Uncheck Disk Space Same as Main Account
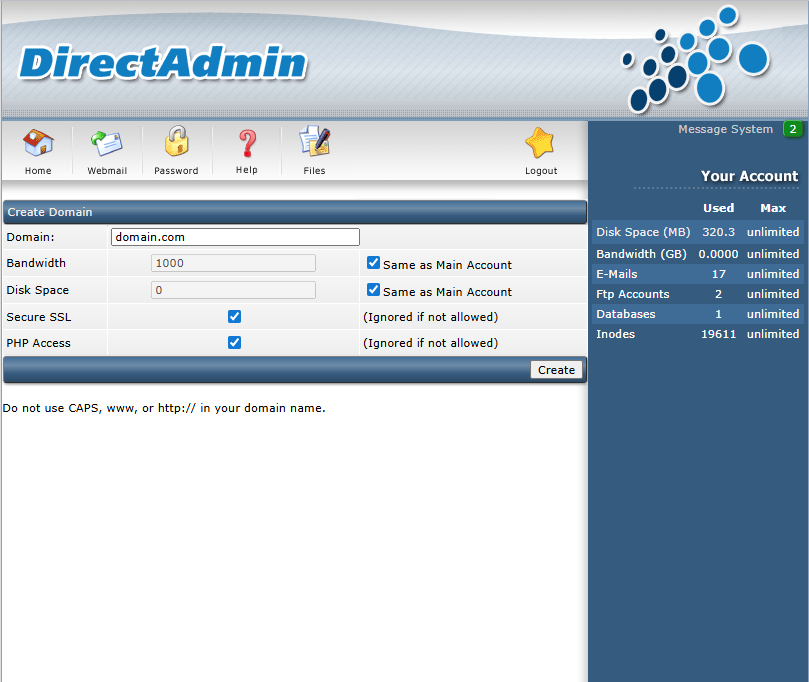 tap(373, 290)
